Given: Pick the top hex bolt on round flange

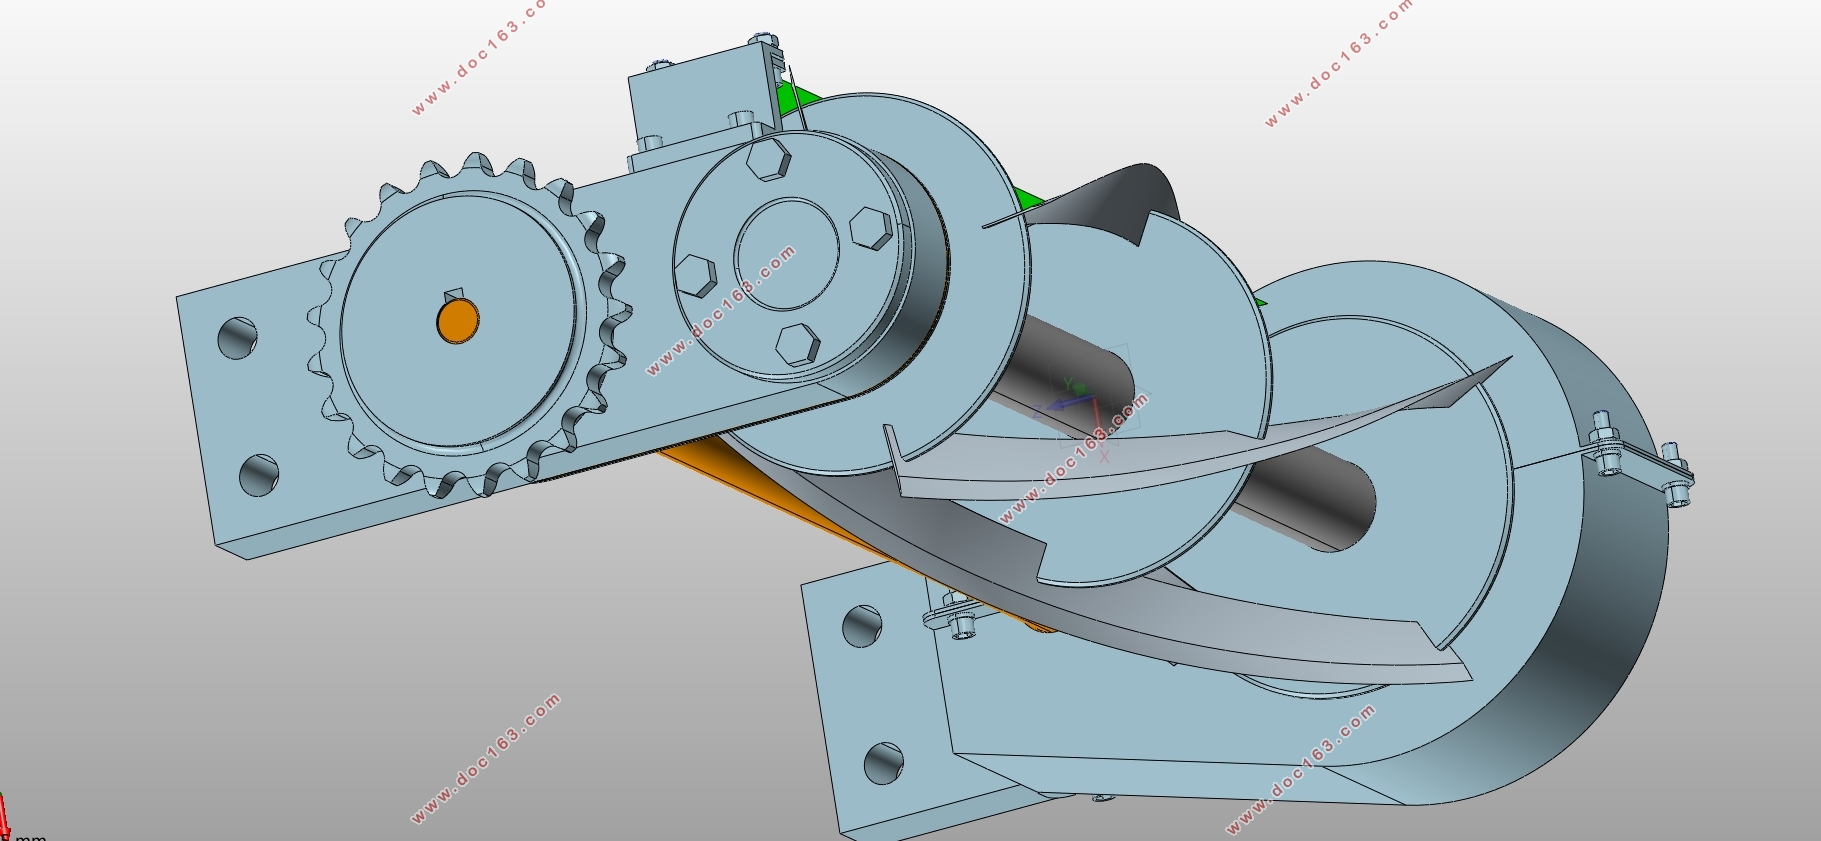Looking at the screenshot, I should point(768,159).
